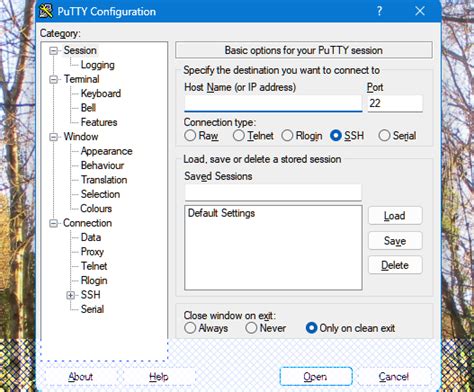Open the Data settings category

click(x=91, y=237)
